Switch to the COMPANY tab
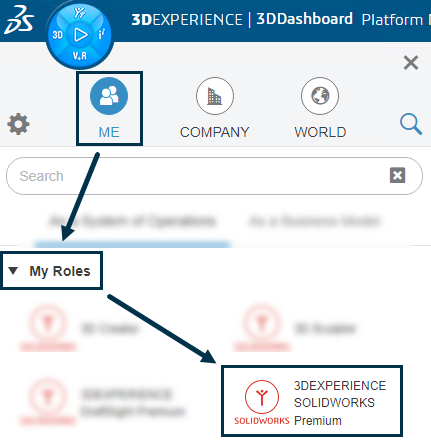This screenshot has width=431, height=446. click(215, 108)
